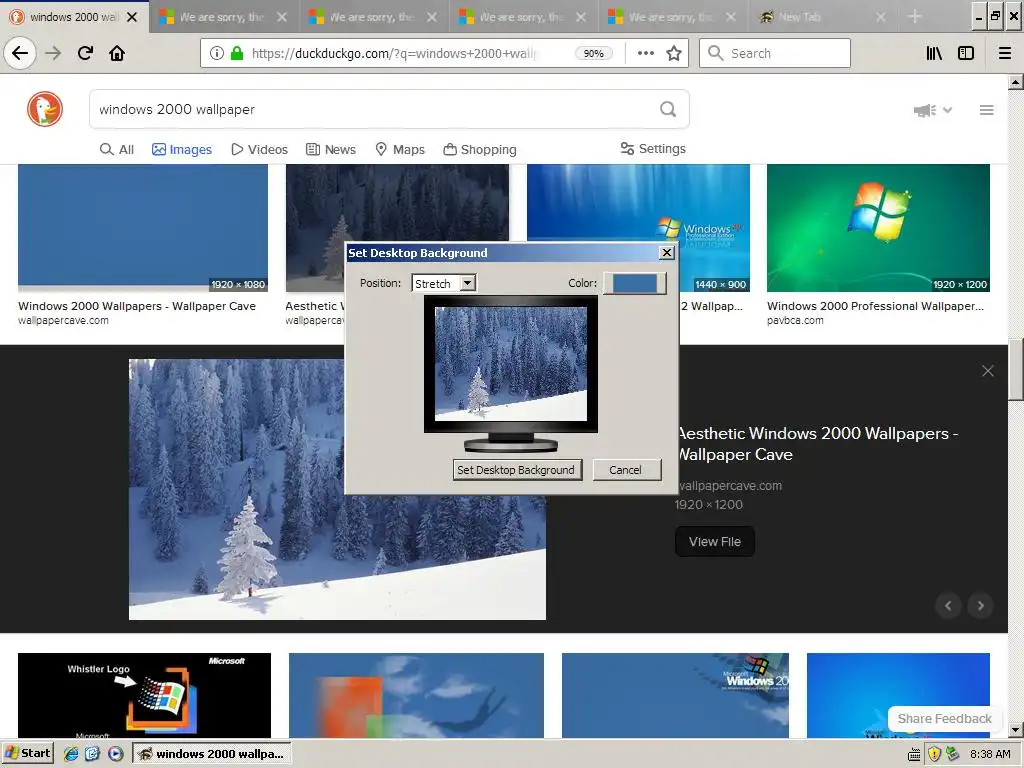
Task: Toggle the sidebar view icon
Action: pos(966,53)
